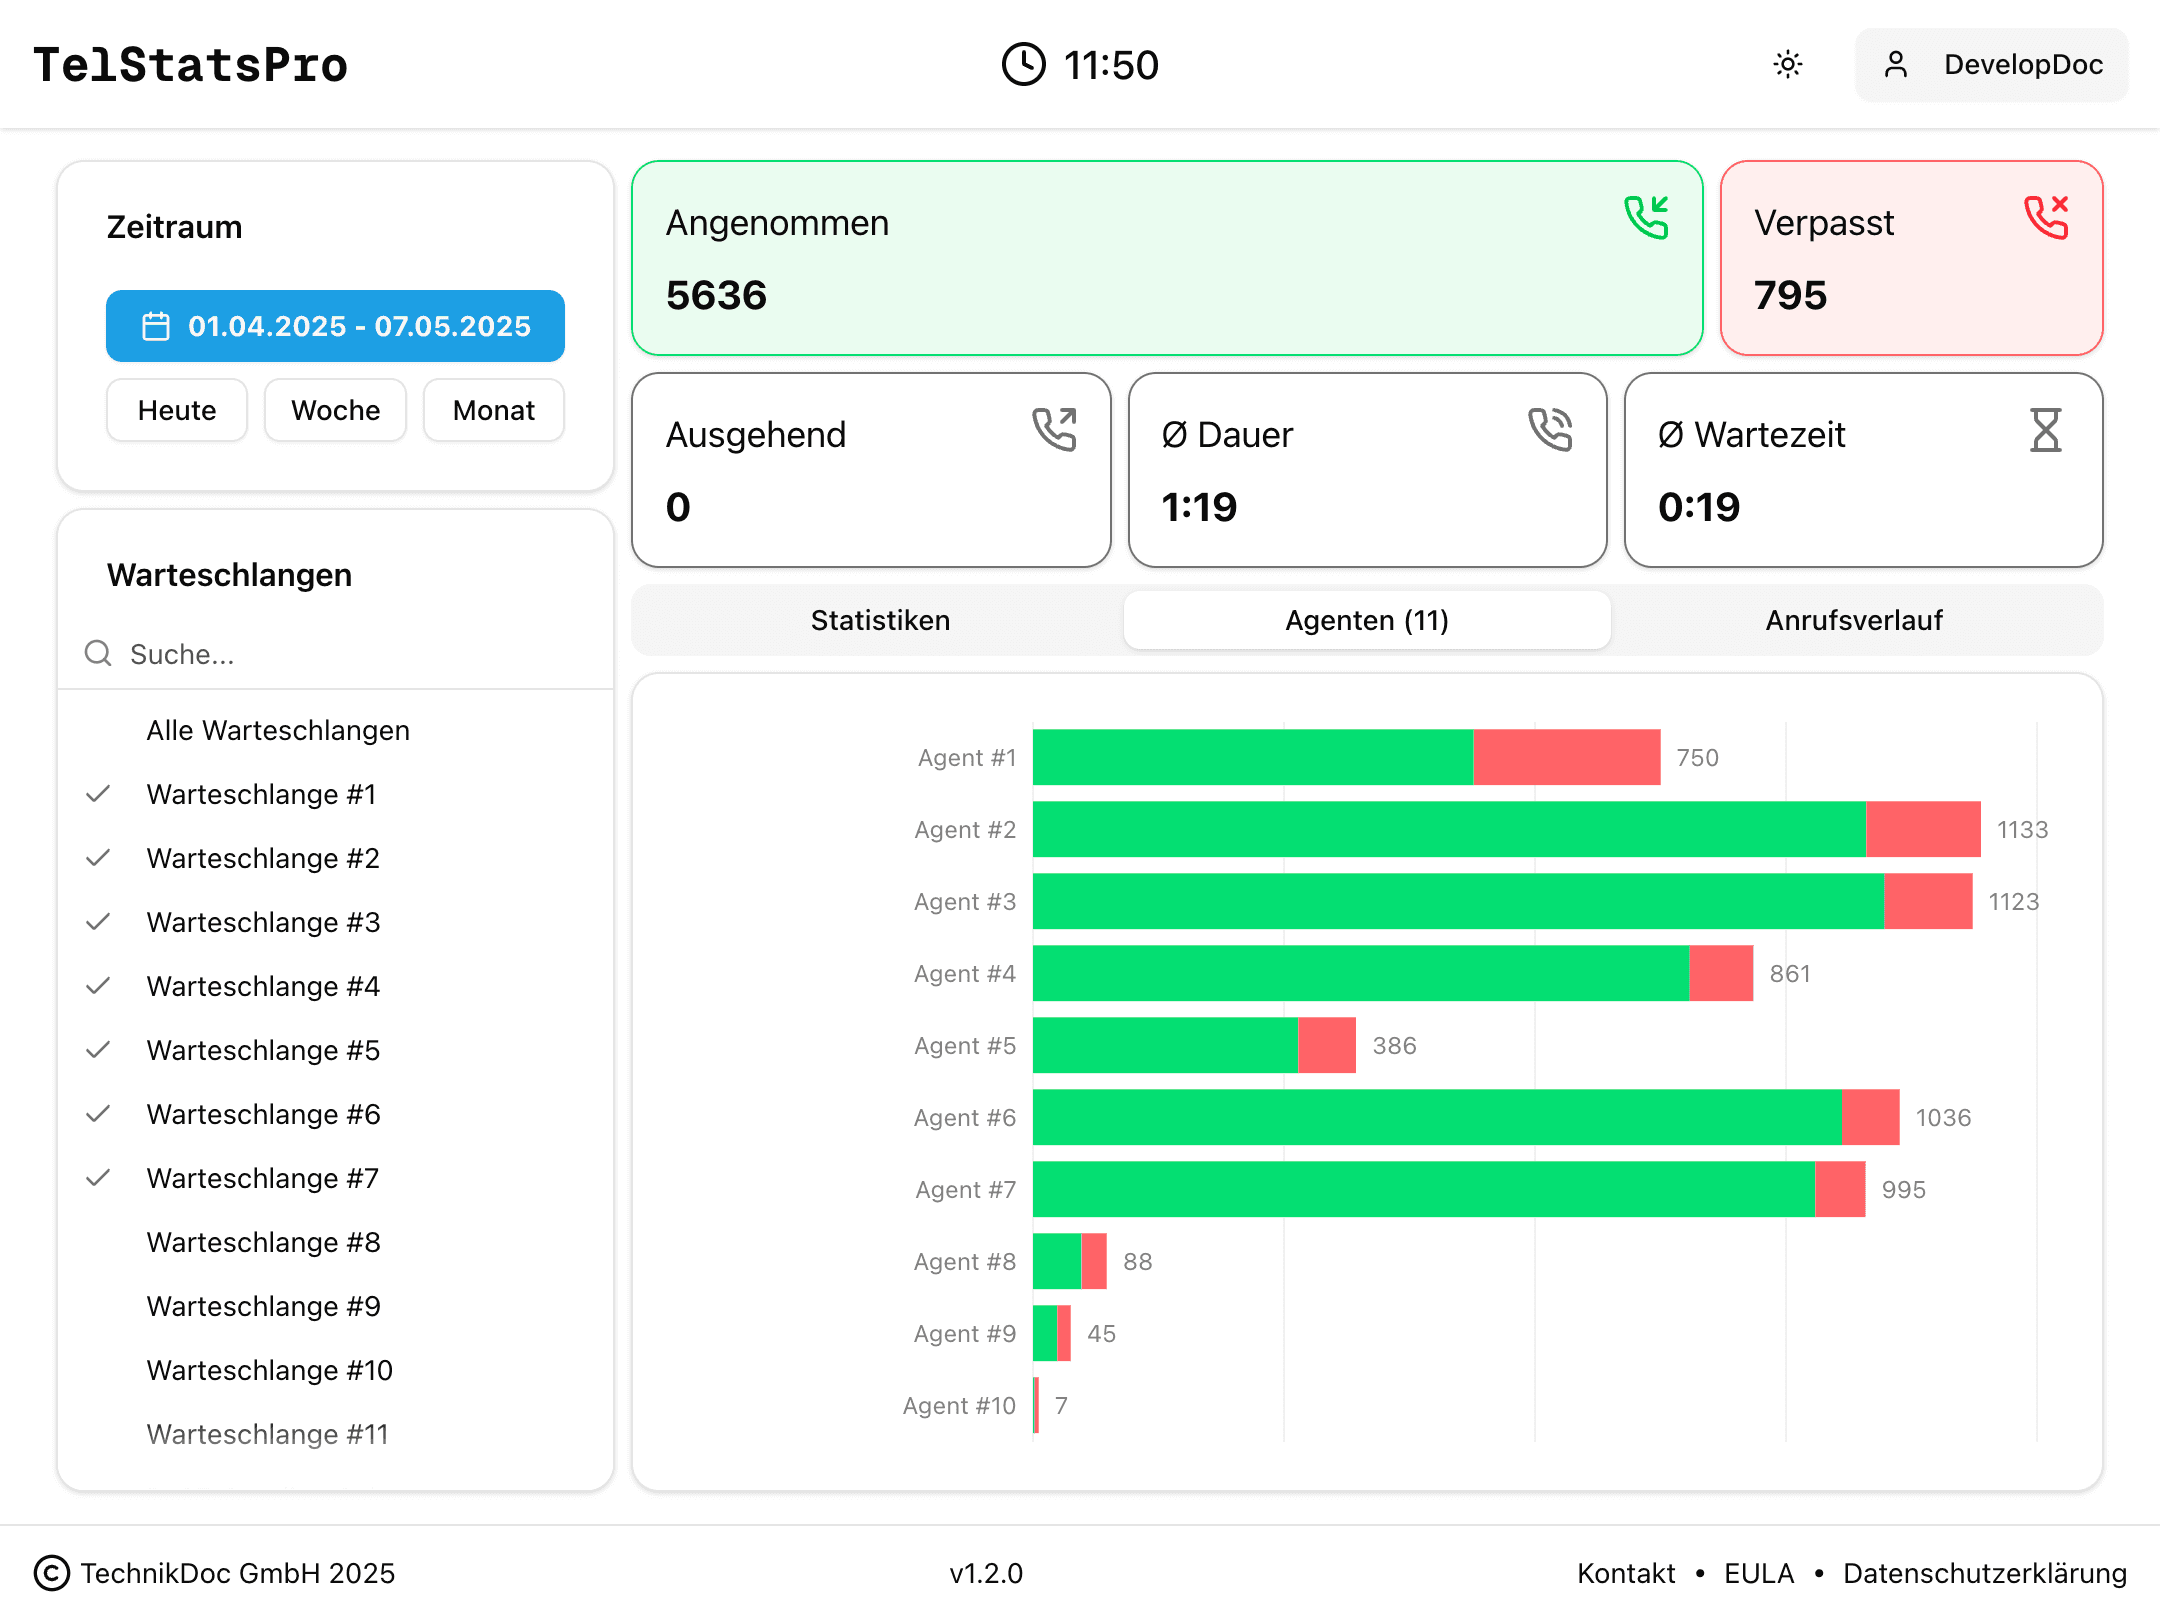Viewport: 2160px width, 1620px height.
Task: Open the DevelopDoc user menu
Action: click(1991, 65)
